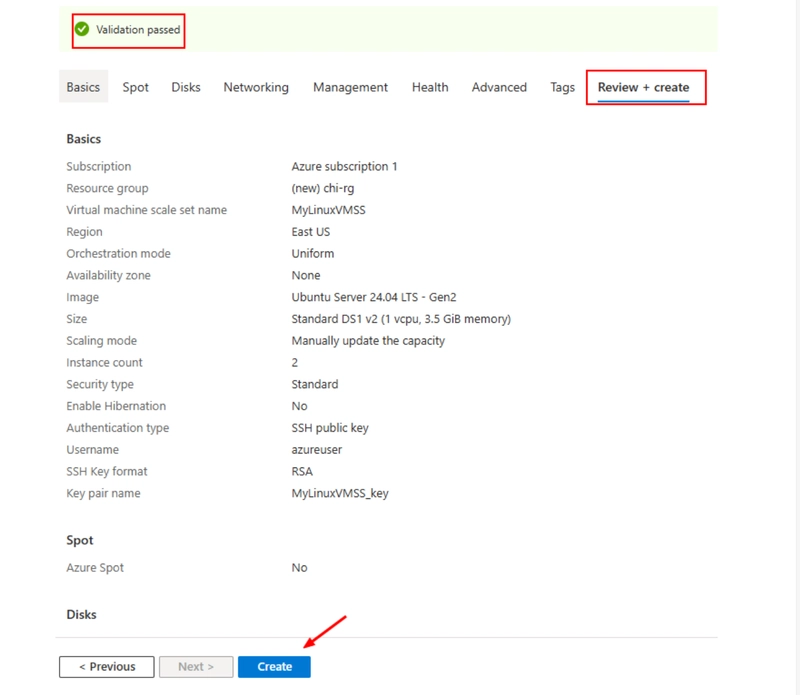Click the 'Availability zone' label
800x695 pixels.
point(108,275)
